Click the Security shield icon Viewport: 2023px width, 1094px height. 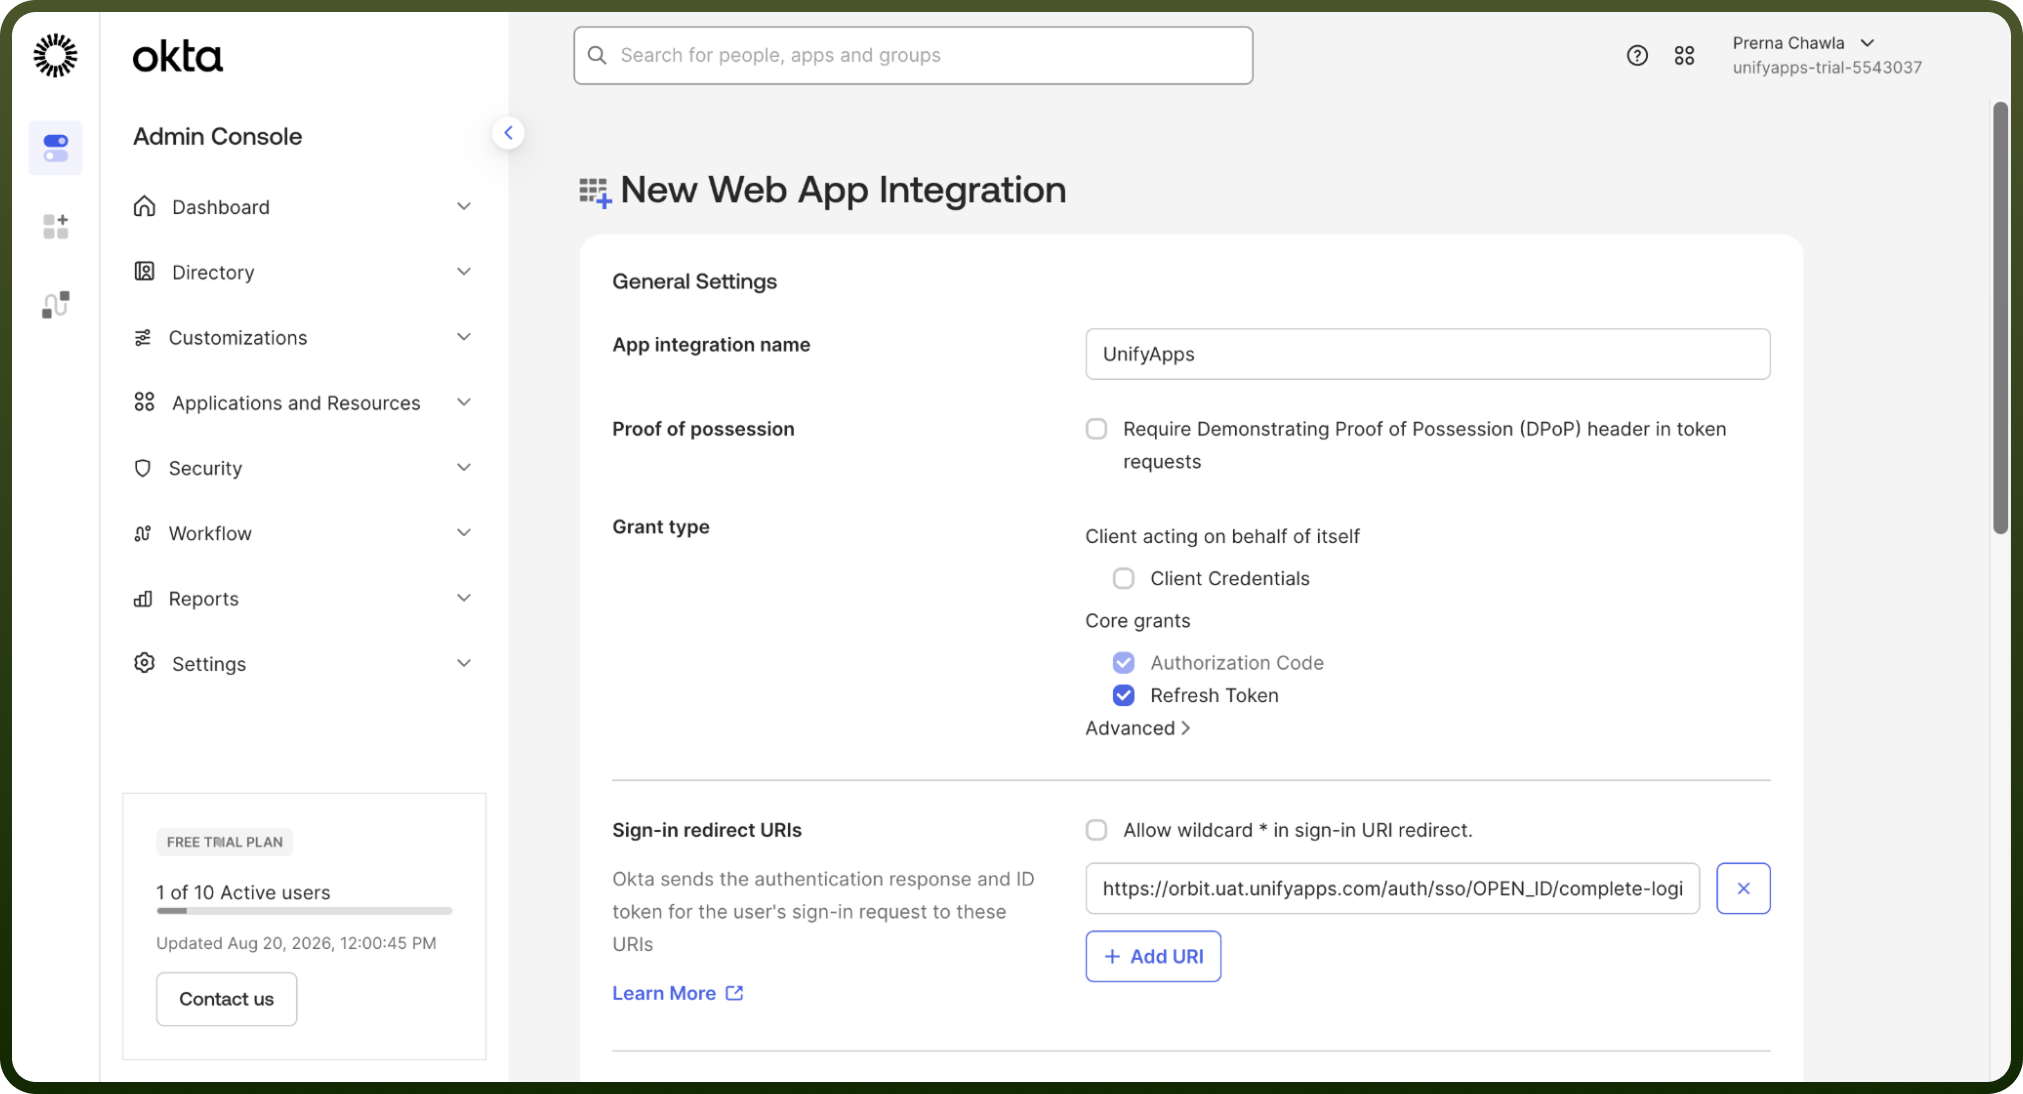(143, 468)
